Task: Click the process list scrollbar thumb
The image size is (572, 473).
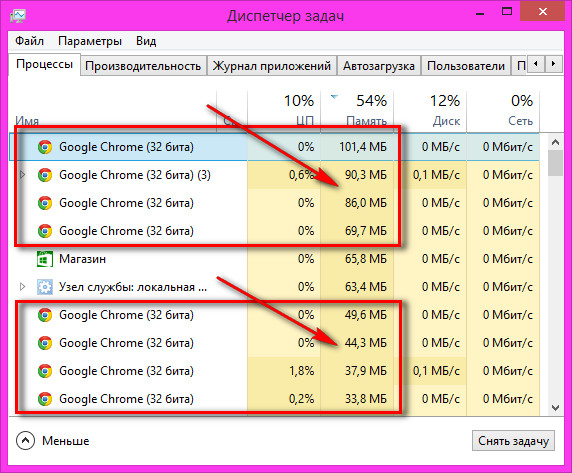Action: [555, 163]
